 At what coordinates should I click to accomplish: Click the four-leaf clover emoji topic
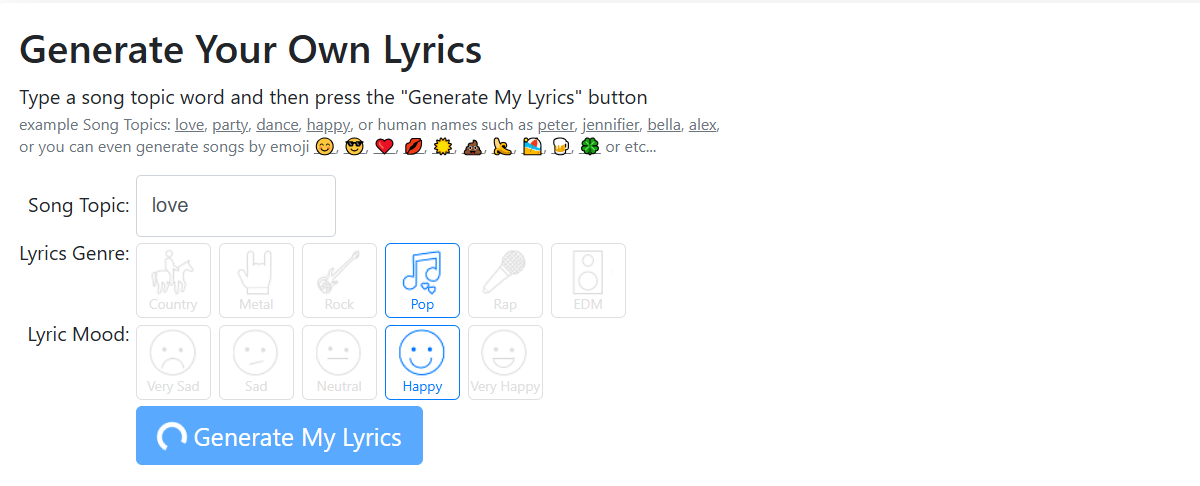point(590,148)
